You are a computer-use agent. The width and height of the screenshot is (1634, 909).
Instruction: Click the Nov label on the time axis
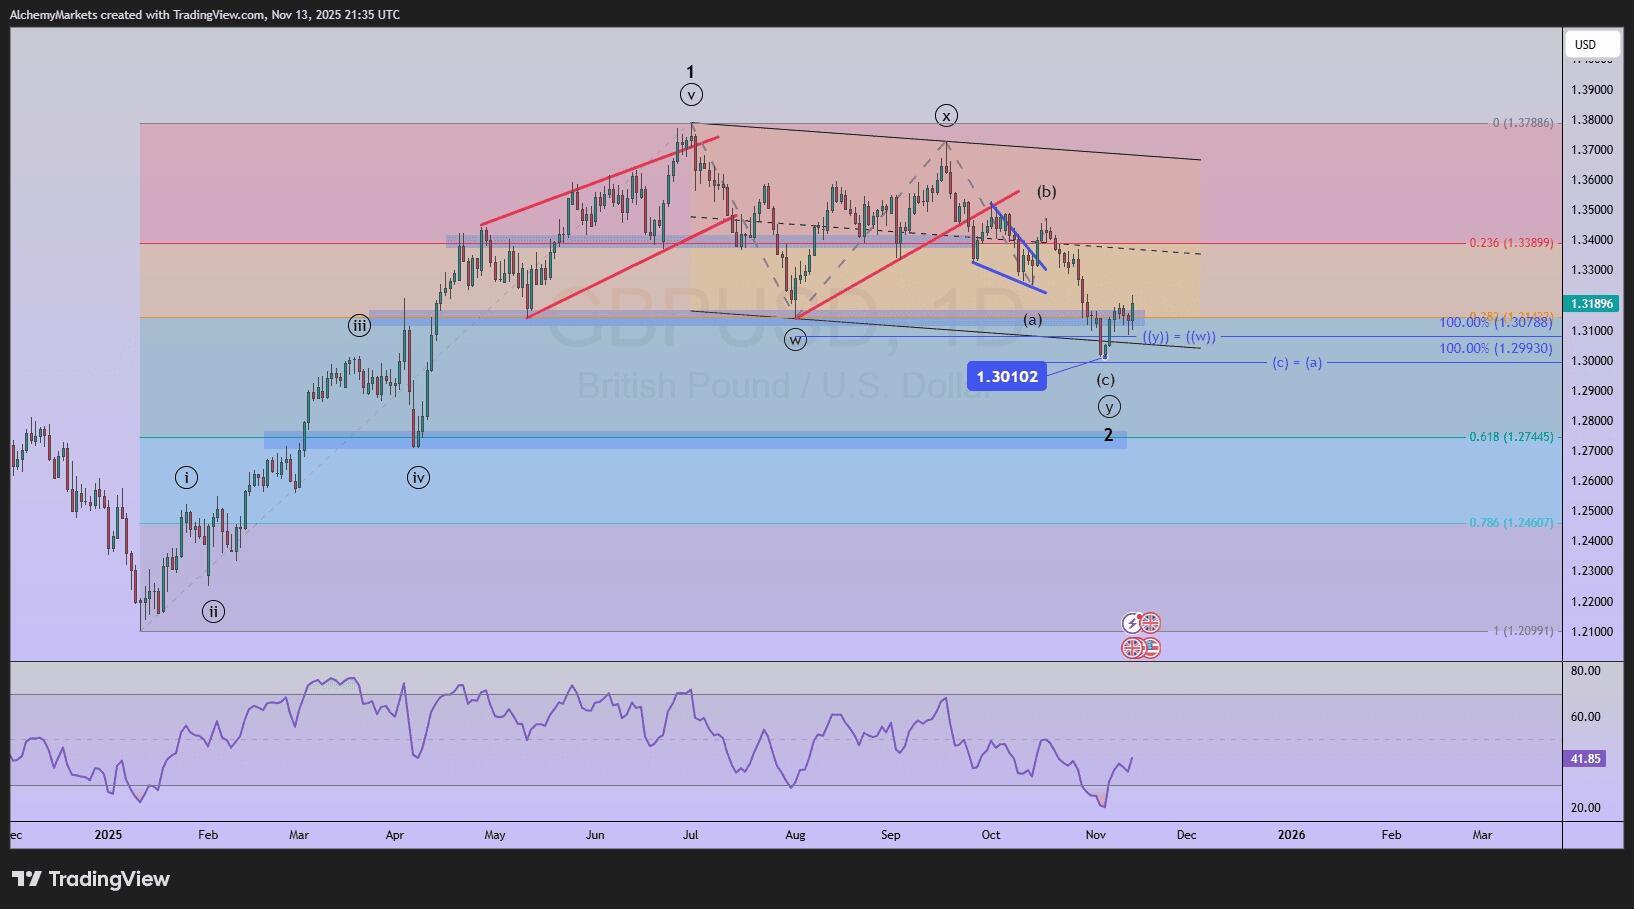(1096, 835)
